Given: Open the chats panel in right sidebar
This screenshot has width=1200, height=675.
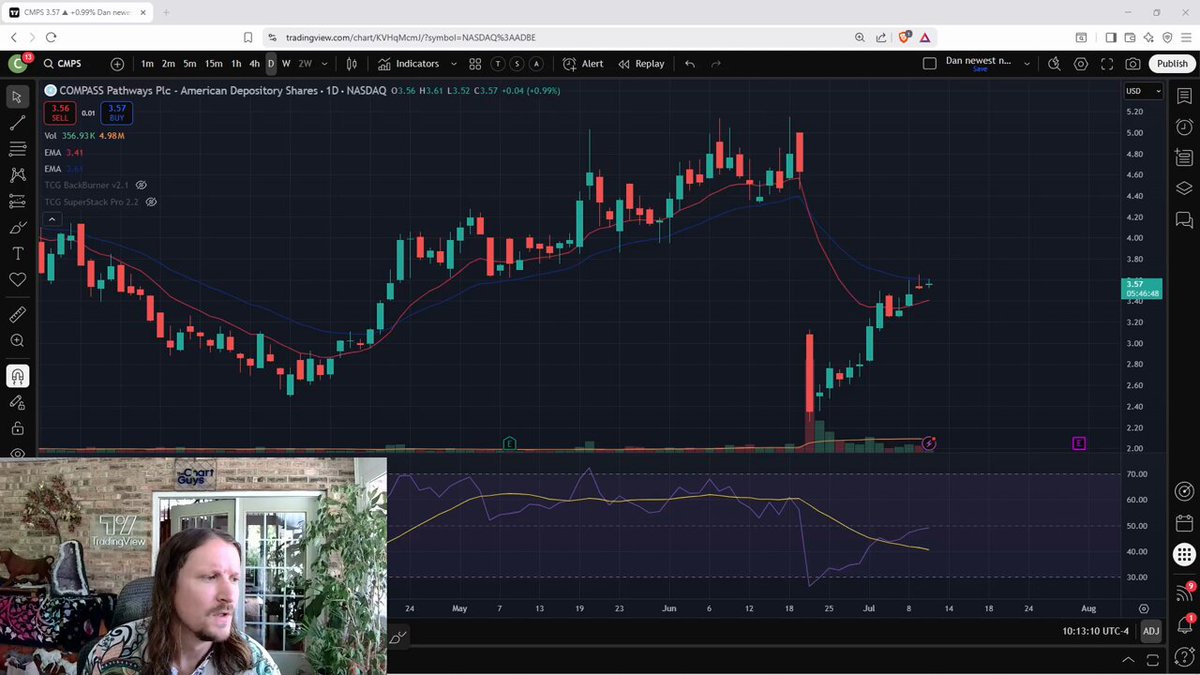Looking at the screenshot, I should 1184,218.
